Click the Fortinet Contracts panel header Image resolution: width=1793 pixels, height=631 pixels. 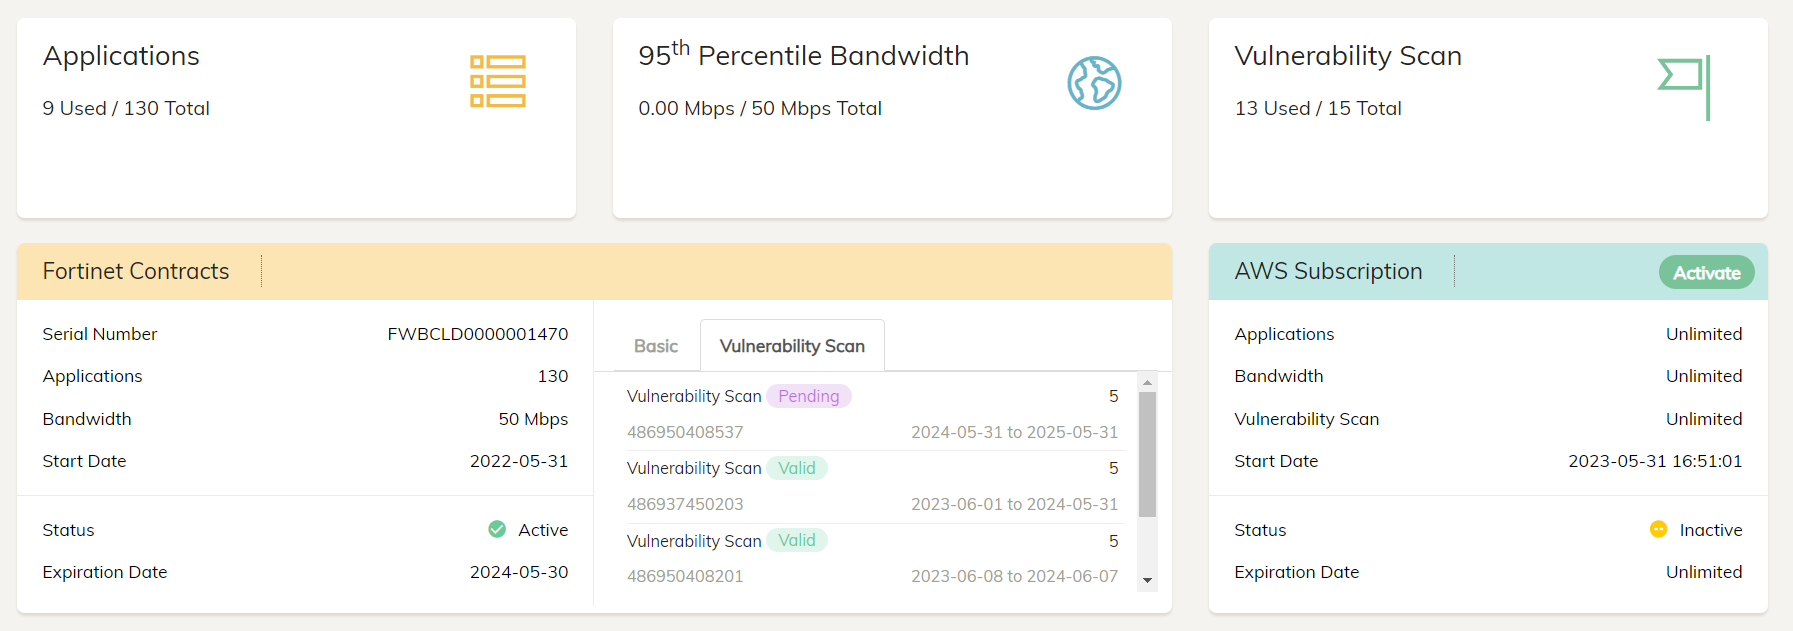136,271
